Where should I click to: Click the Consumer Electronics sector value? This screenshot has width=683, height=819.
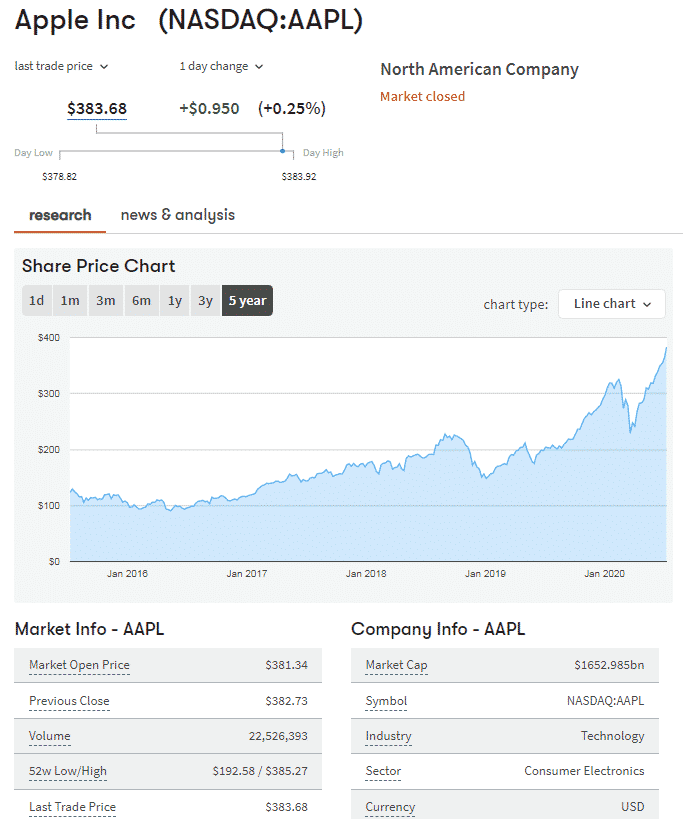click(x=584, y=771)
